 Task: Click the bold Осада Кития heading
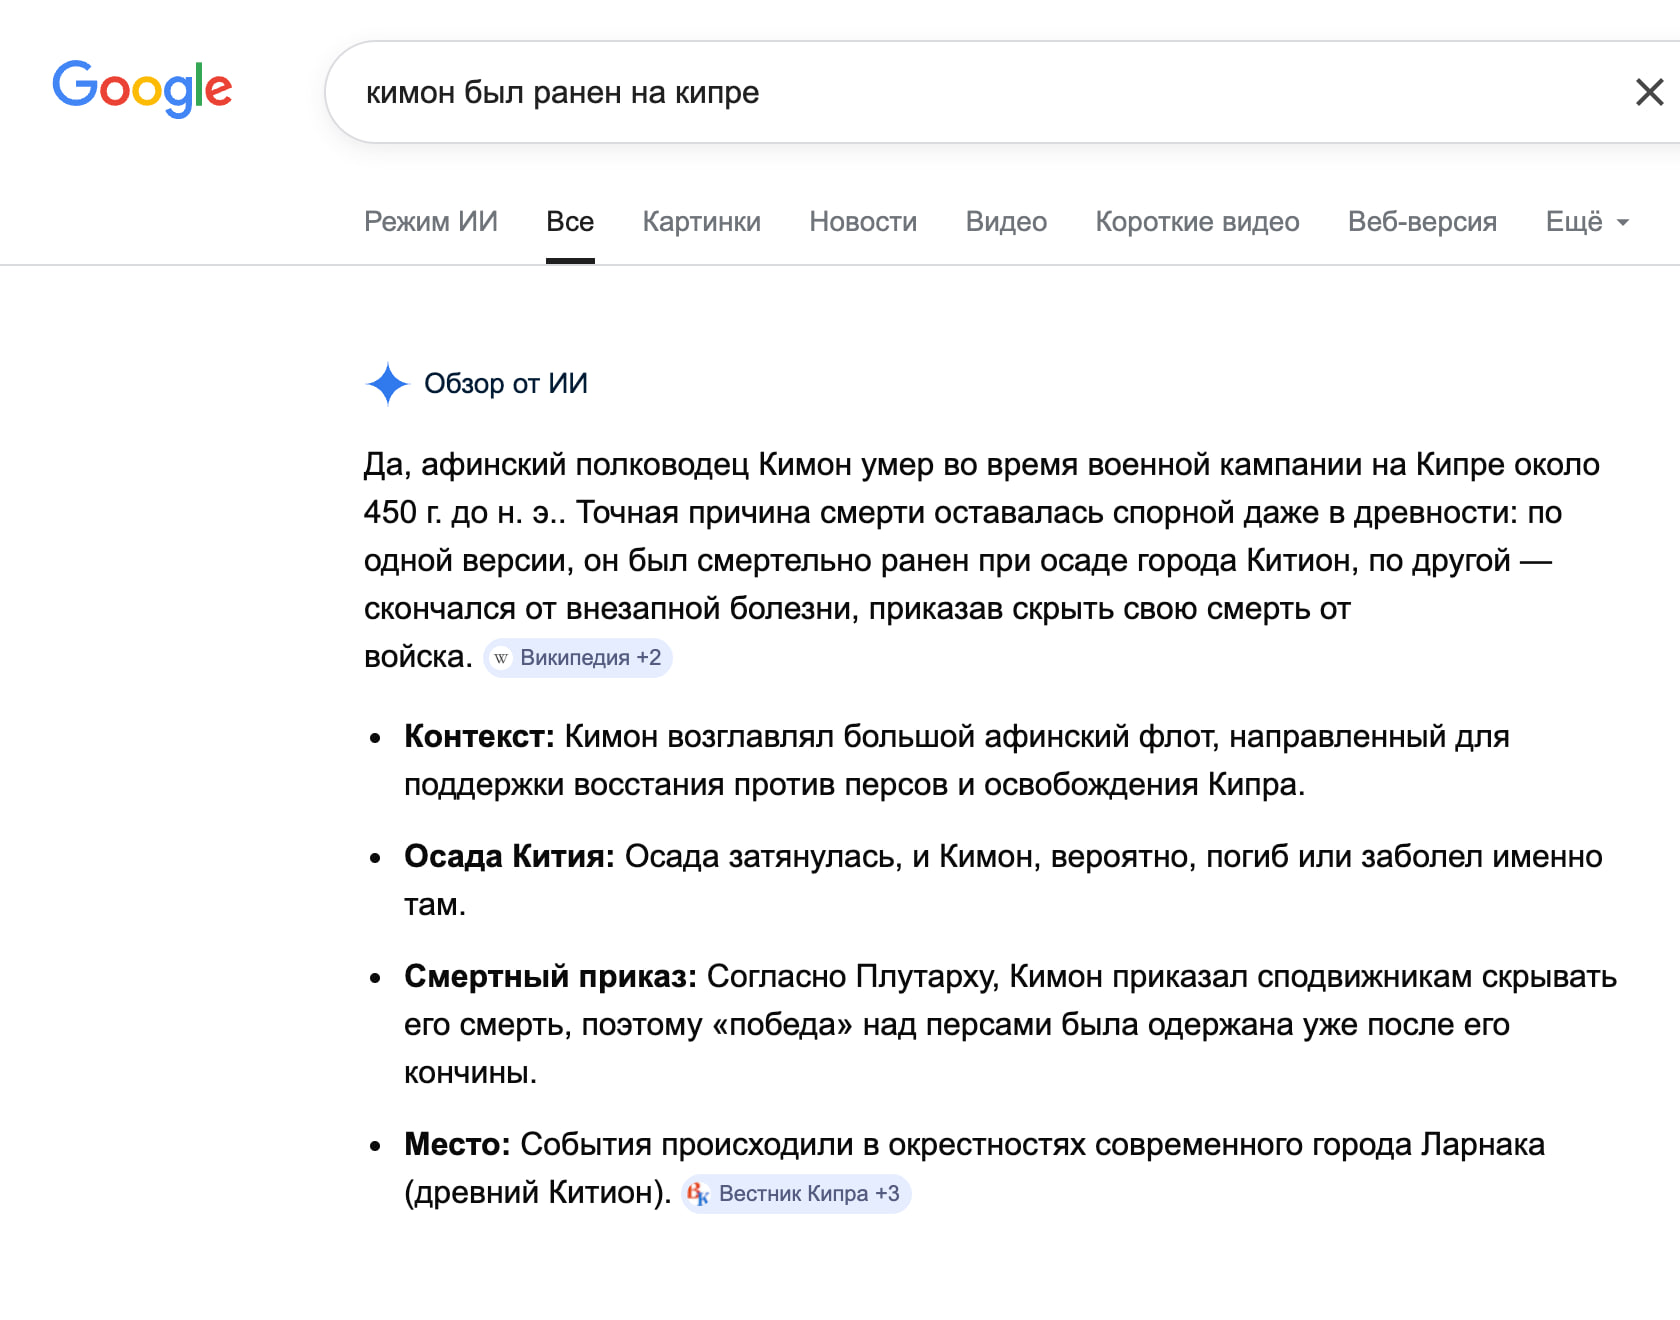(508, 857)
